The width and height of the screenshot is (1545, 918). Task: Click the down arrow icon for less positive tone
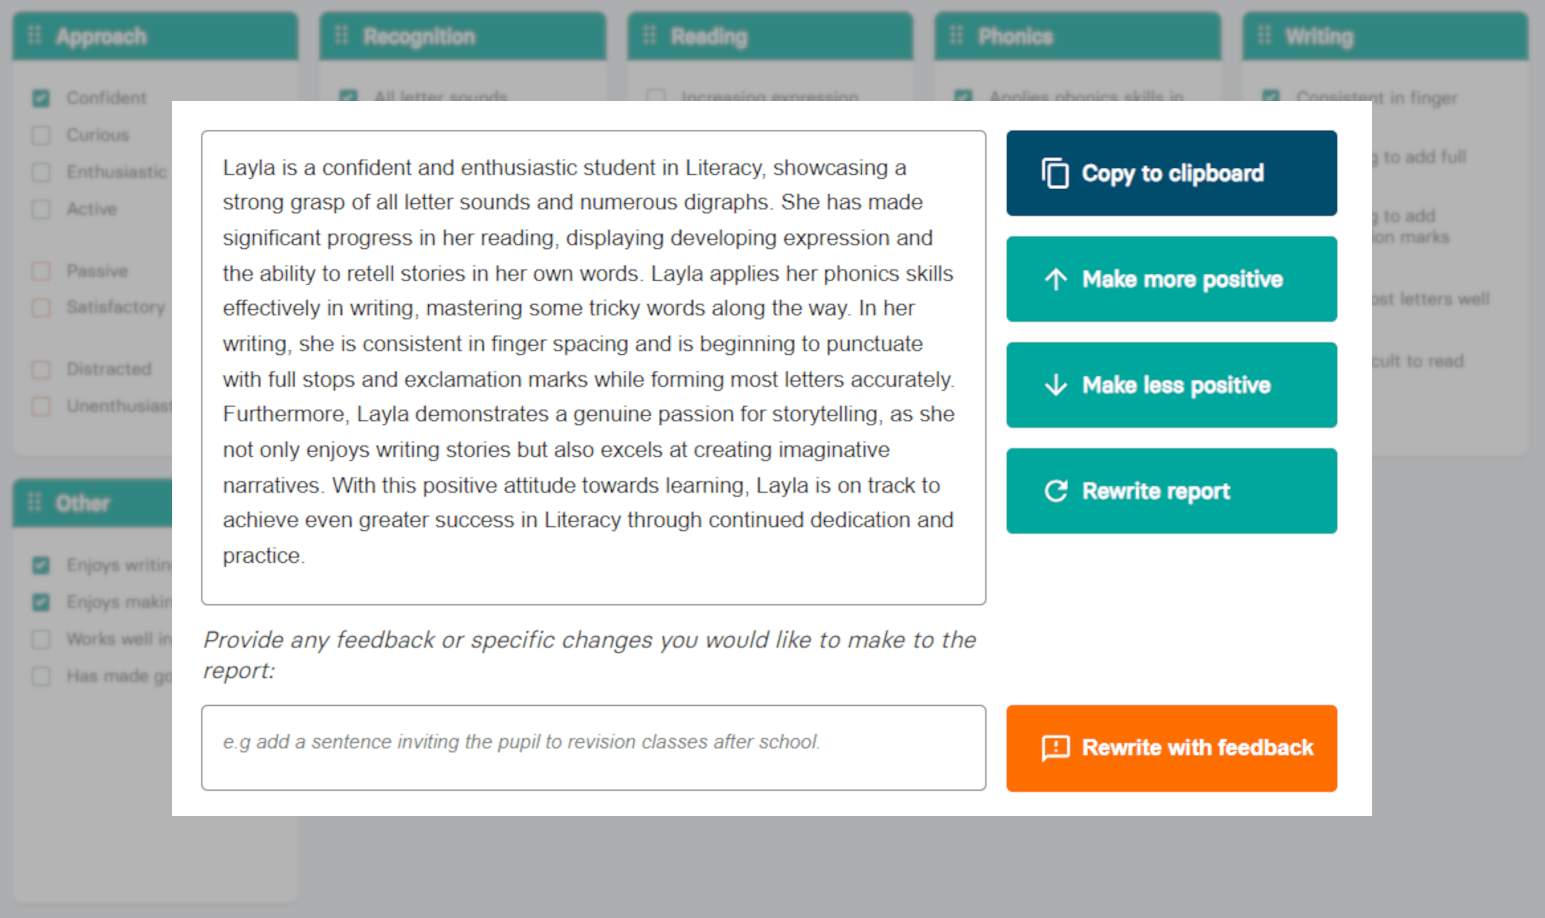click(x=1054, y=385)
